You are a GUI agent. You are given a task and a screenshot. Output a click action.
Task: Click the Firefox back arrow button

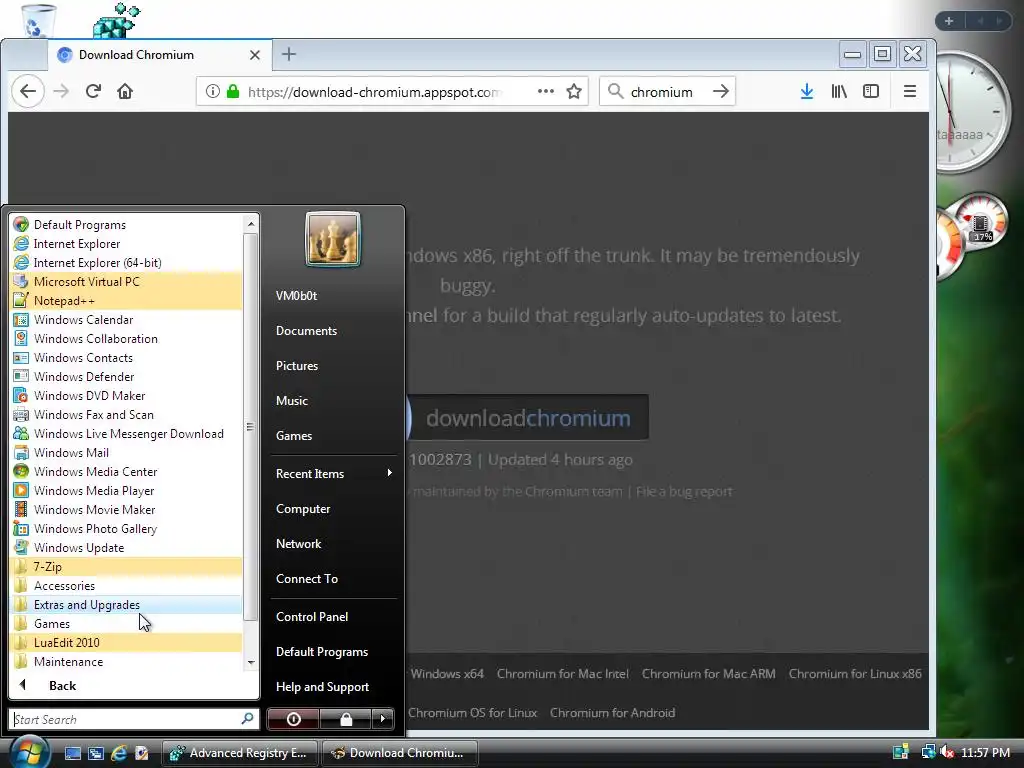pos(27,91)
